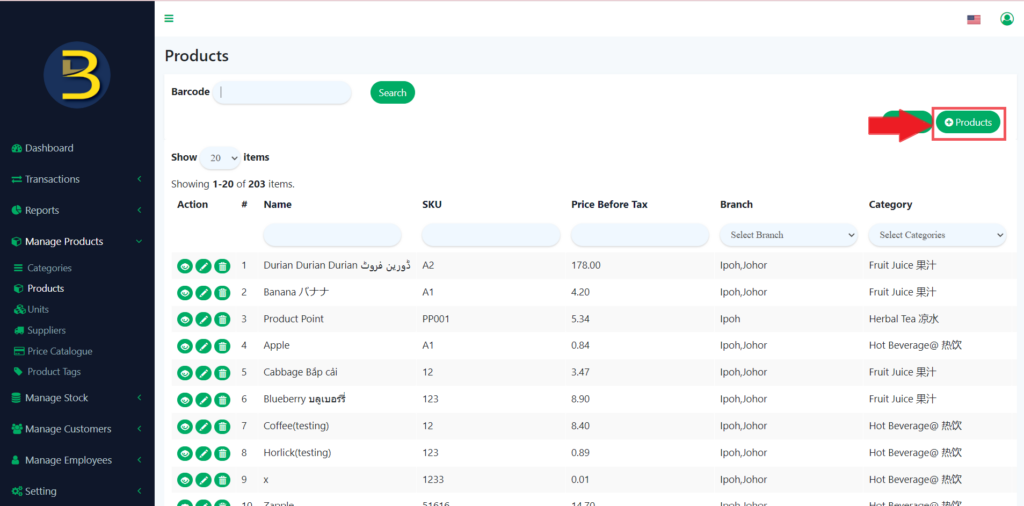Click into the Barcode input field
The image size is (1024, 506).
pyautogui.click(x=282, y=92)
